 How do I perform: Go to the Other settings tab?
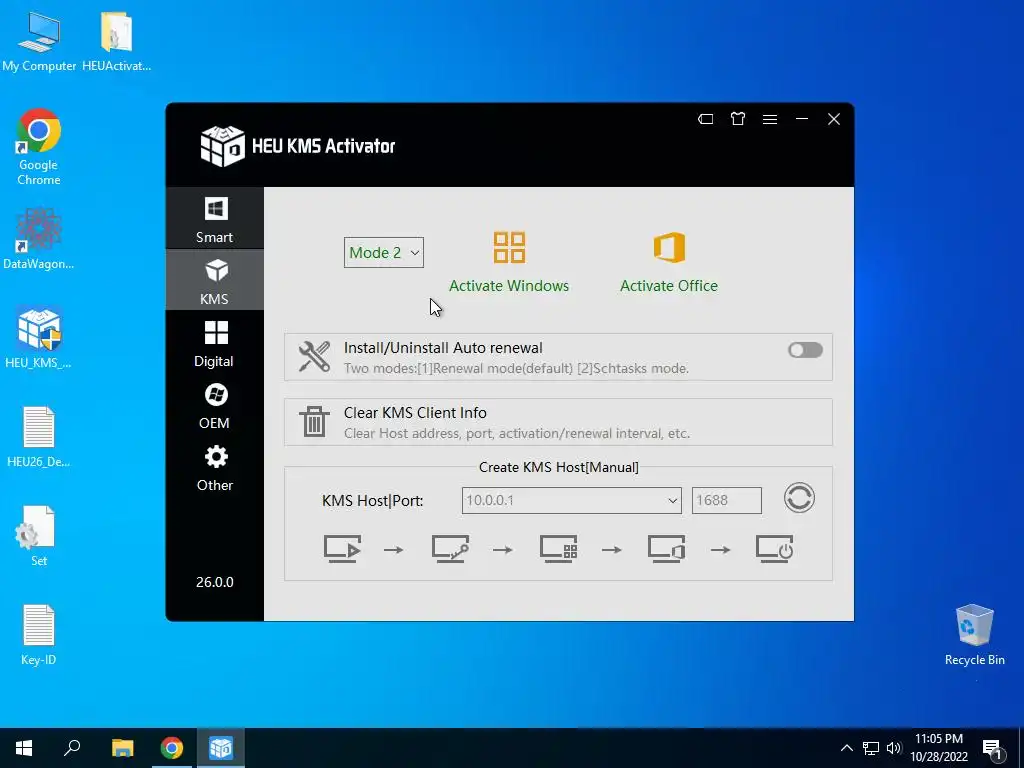point(215,468)
